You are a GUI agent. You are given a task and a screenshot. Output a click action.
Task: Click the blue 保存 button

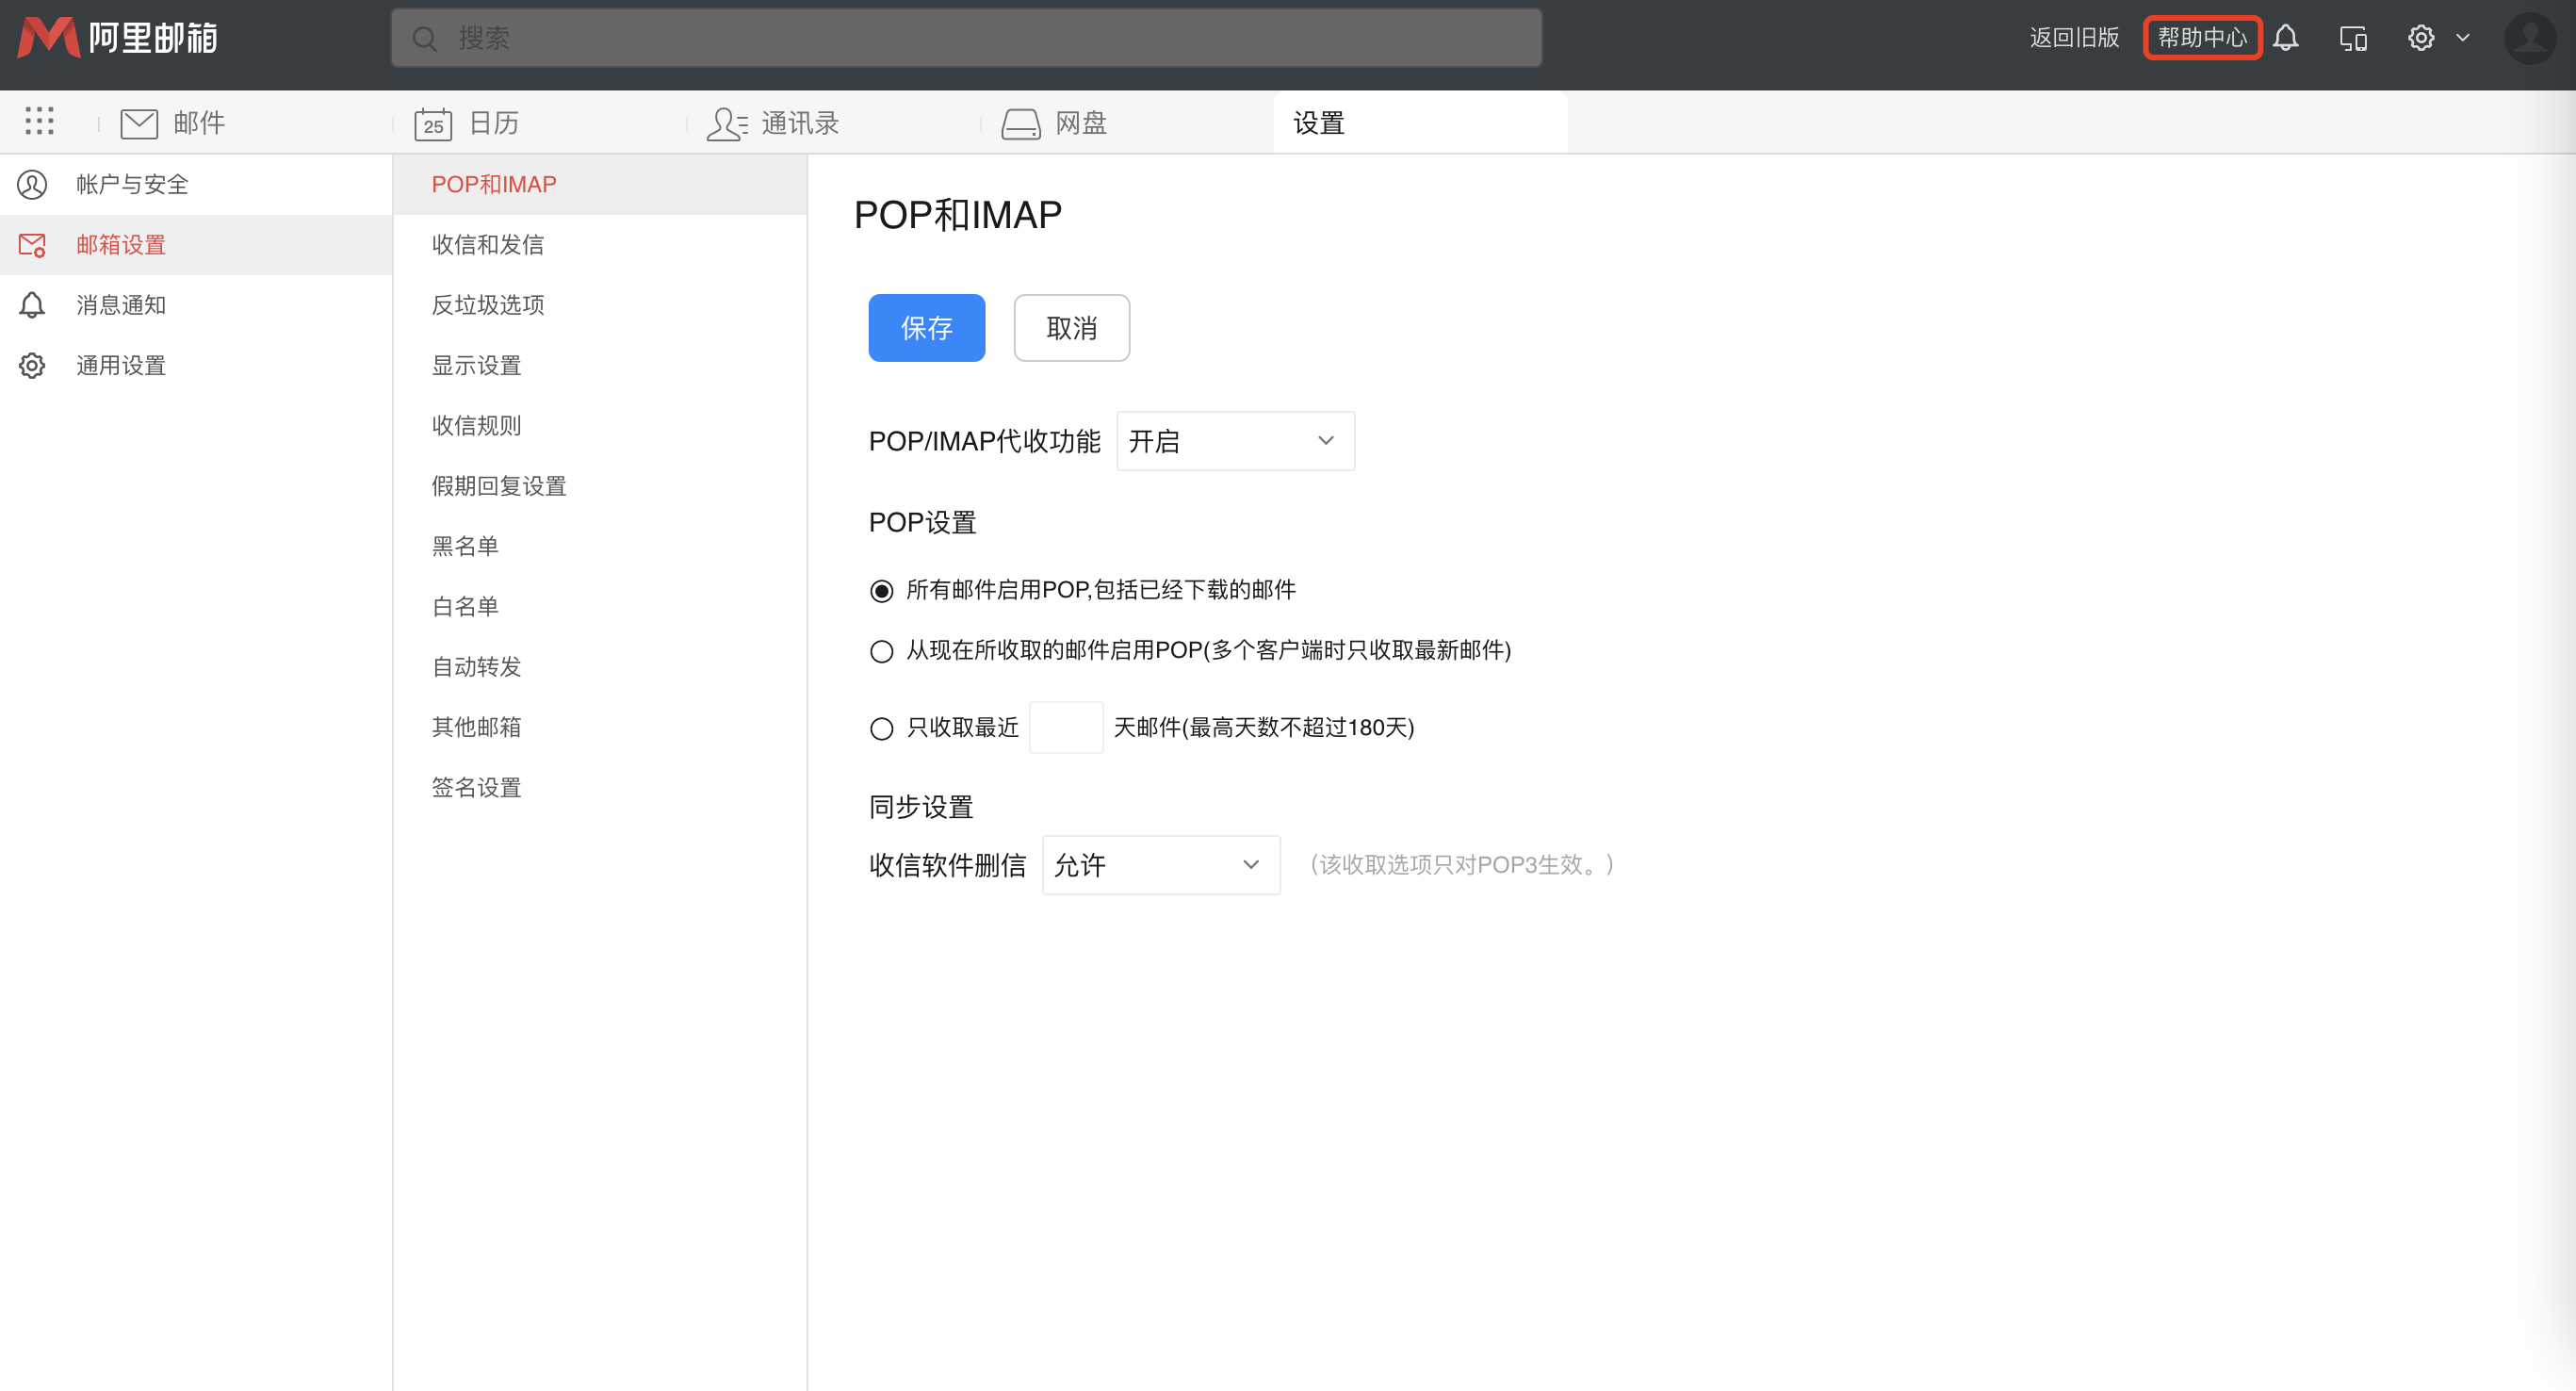(x=927, y=328)
